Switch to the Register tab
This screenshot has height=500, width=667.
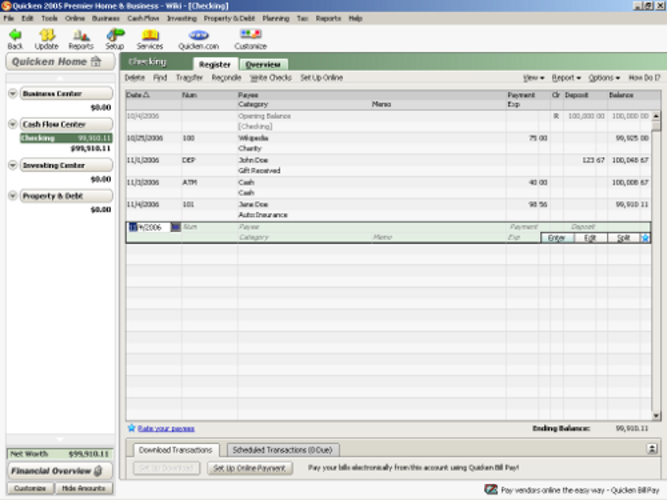[x=215, y=64]
